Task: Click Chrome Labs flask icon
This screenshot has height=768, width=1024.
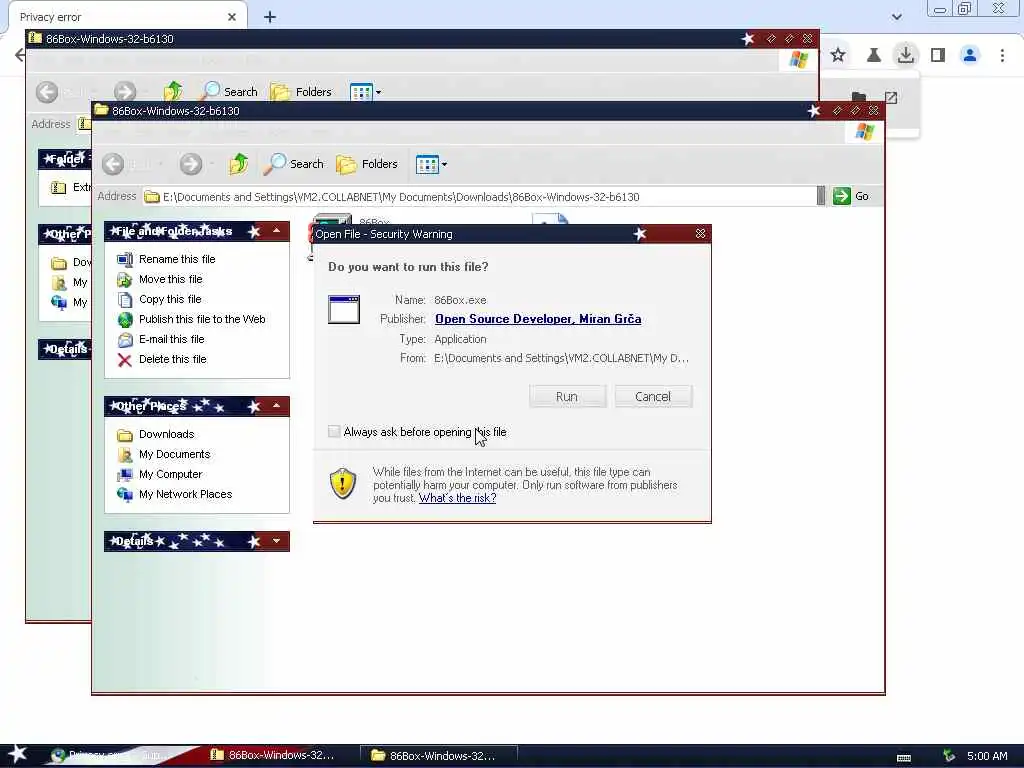Action: click(873, 55)
